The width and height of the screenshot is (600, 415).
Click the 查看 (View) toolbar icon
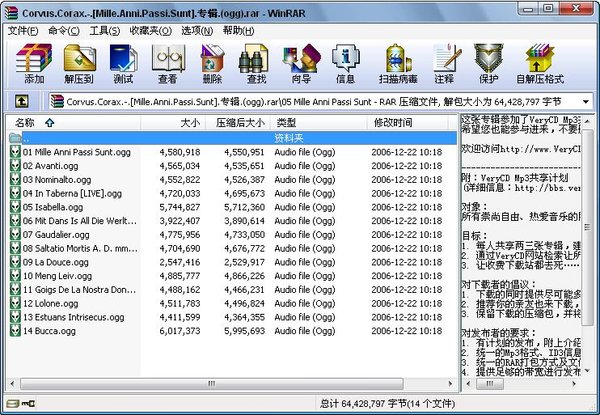coord(168,58)
